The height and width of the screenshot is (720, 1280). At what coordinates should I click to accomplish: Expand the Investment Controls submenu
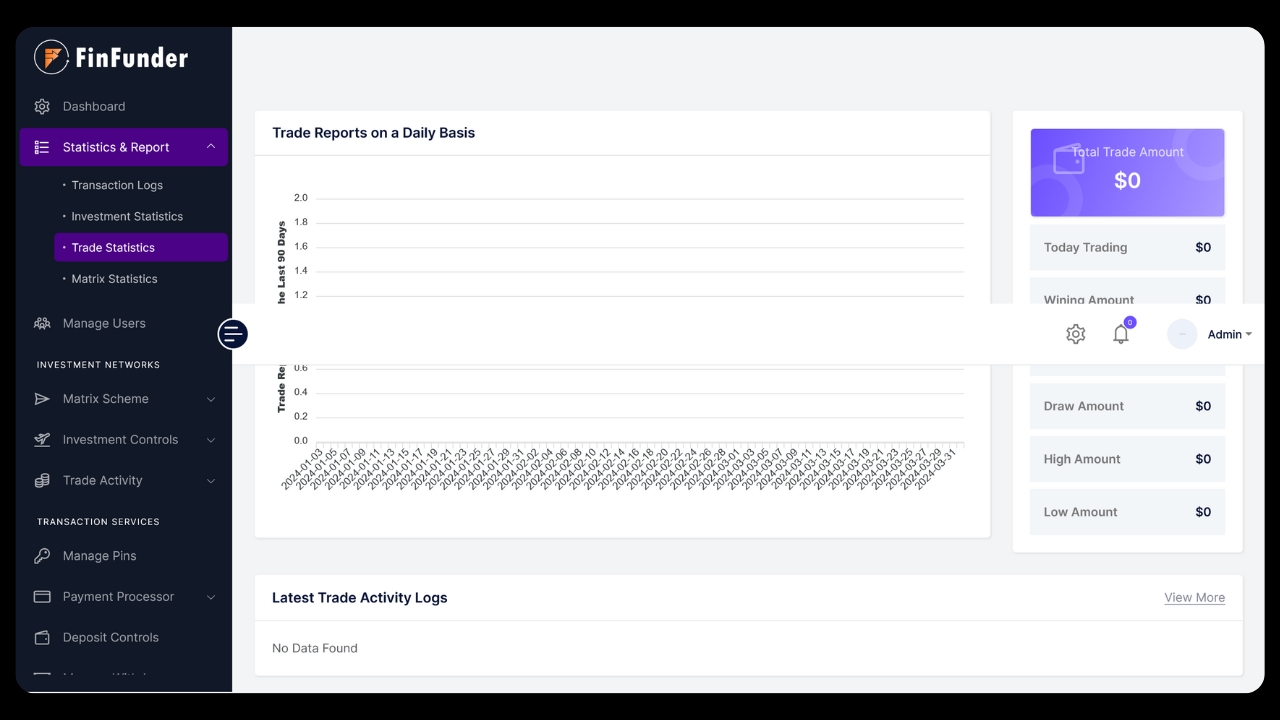(211, 440)
